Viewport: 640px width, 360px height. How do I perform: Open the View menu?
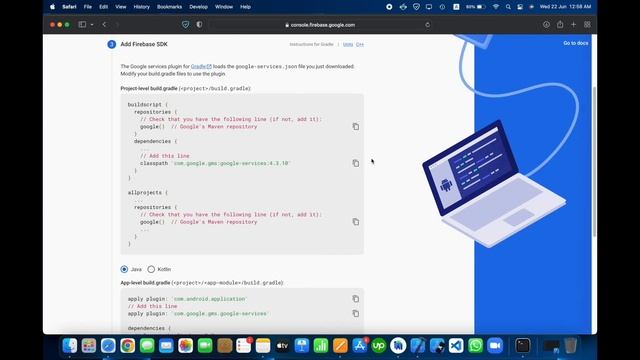click(120, 7)
